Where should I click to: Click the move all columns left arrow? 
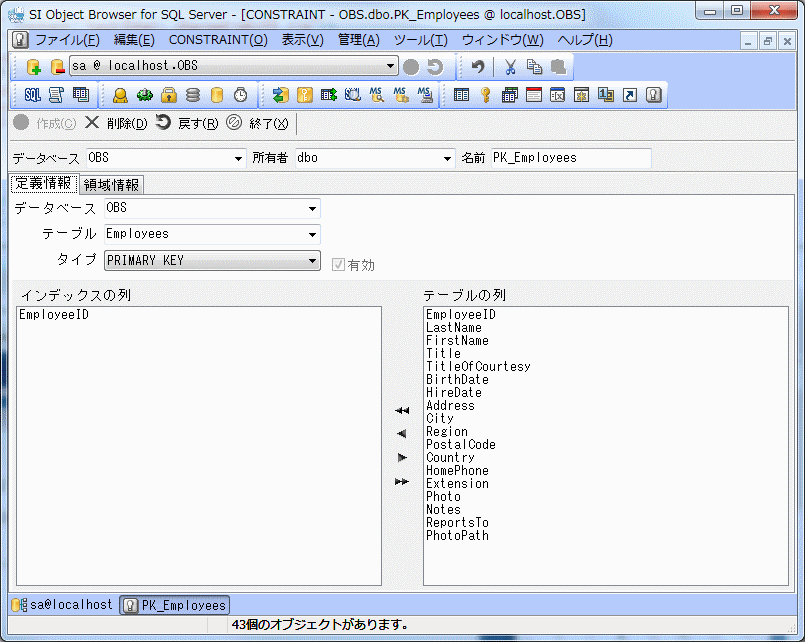click(402, 410)
